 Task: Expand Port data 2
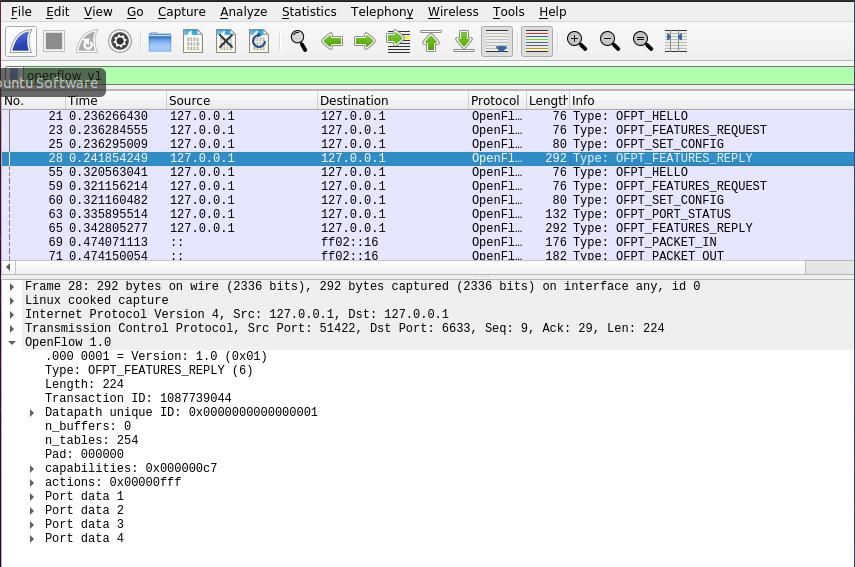(x=32, y=510)
